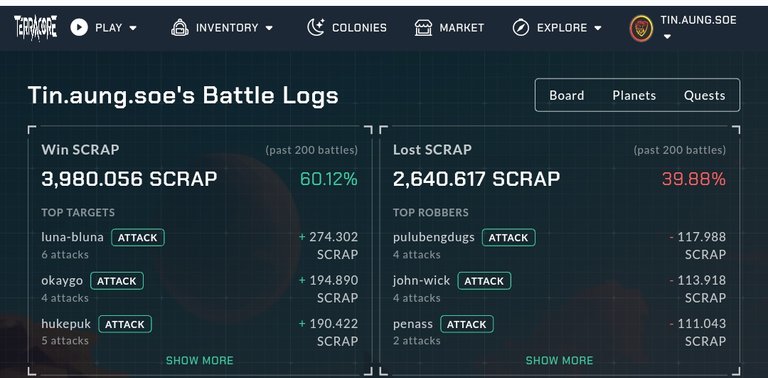The height and width of the screenshot is (378, 768).
Task: Click the Explore compass icon
Action: pyautogui.click(x=521, y=27)
